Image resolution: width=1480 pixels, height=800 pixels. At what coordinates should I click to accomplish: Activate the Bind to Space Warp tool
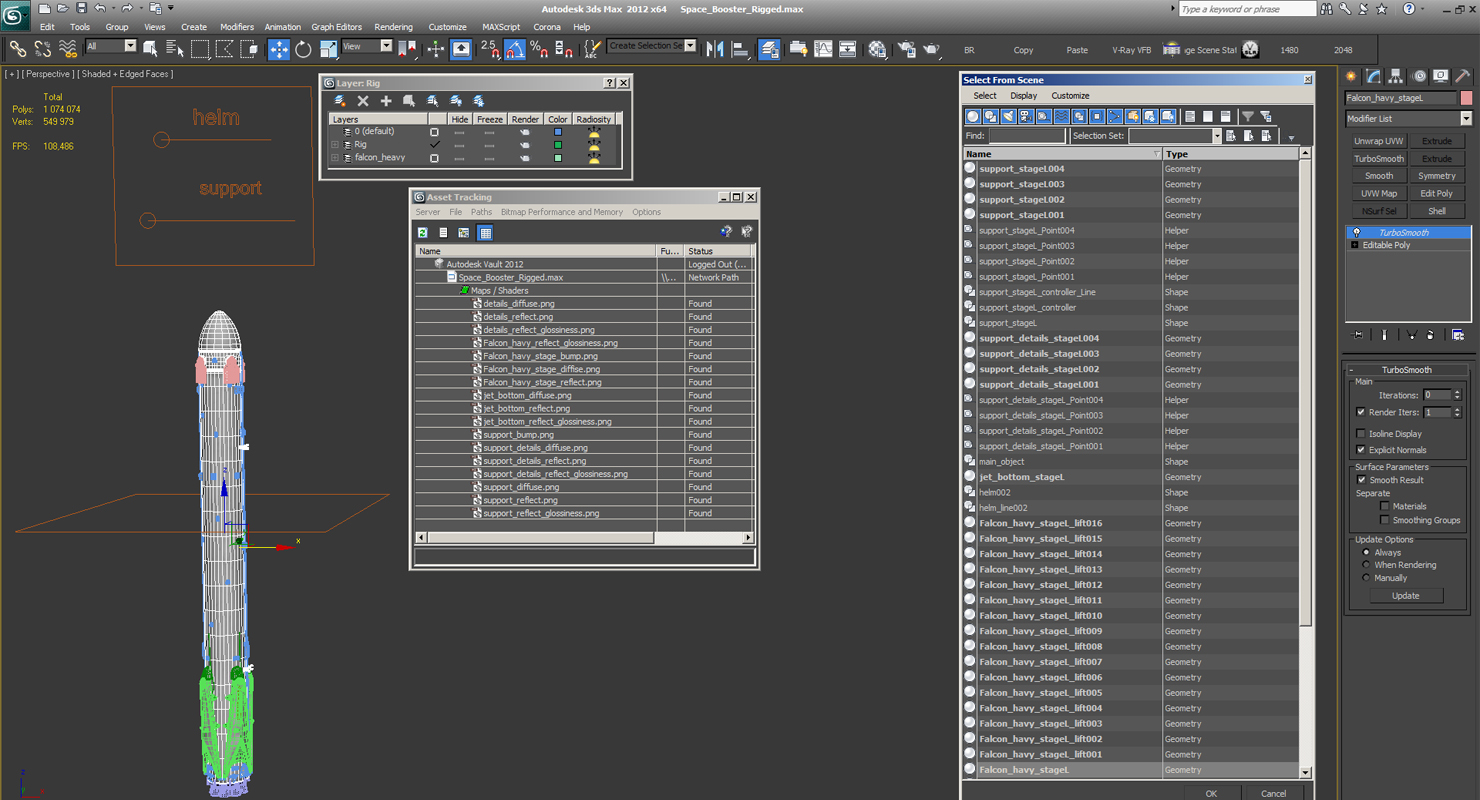pyautogui.click(x=68, y=49)
